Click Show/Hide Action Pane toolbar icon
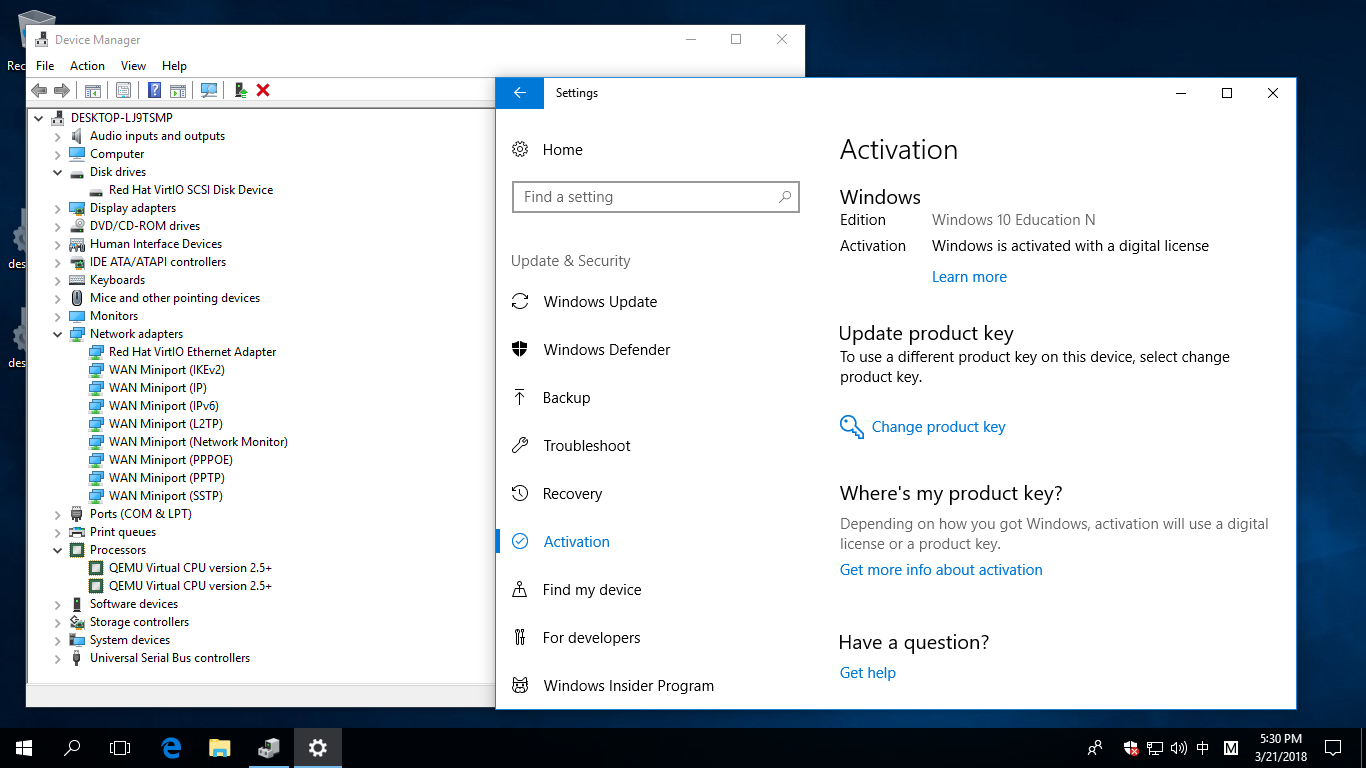 tap(178, 90)
